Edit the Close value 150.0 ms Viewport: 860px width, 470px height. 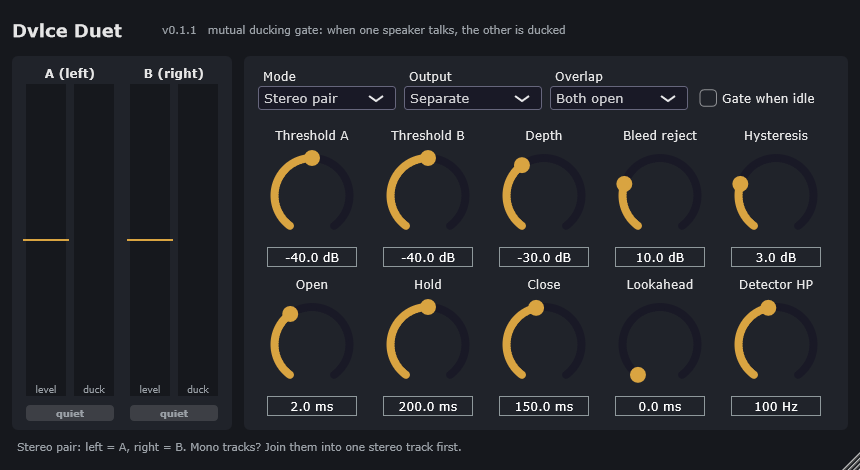point(544,406)
